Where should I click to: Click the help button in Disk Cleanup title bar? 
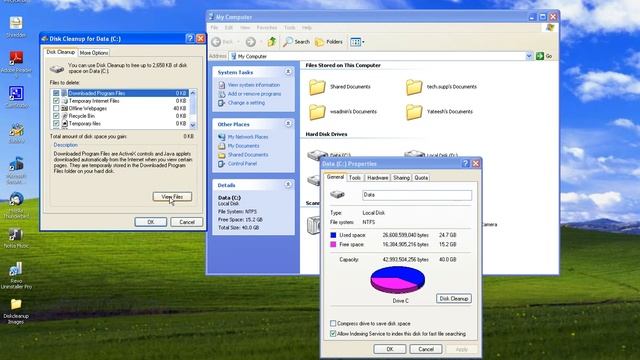[190, 38]
